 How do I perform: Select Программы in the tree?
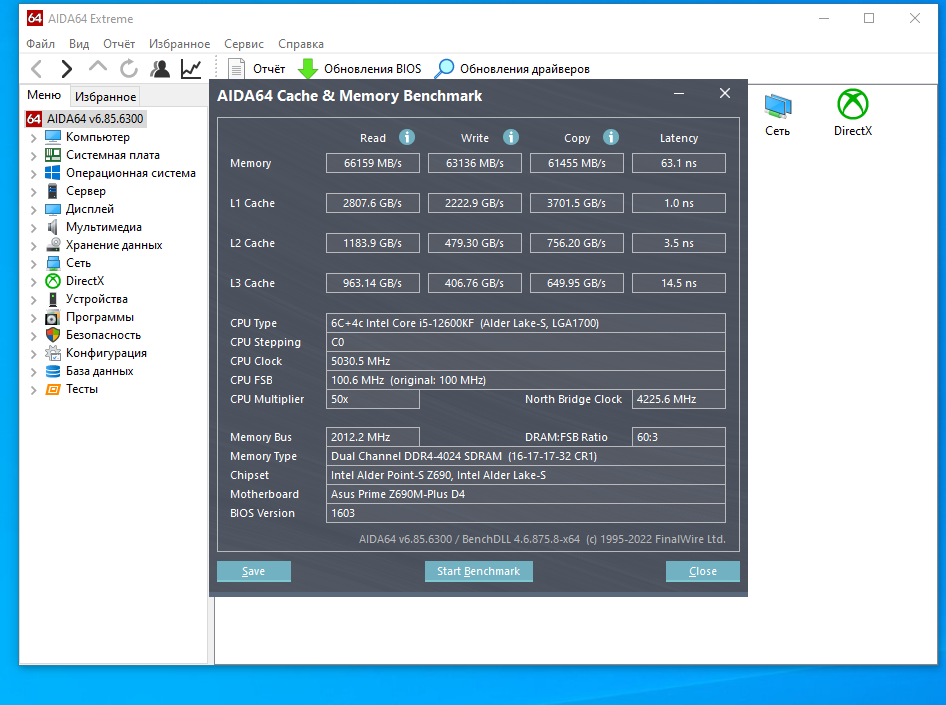coord(100,317)
